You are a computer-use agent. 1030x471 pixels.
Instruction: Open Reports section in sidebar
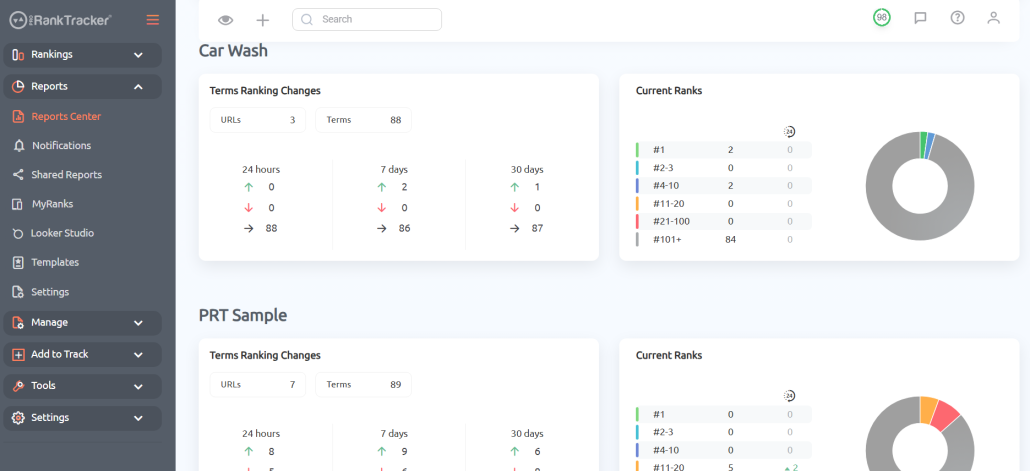click(83, 87)
